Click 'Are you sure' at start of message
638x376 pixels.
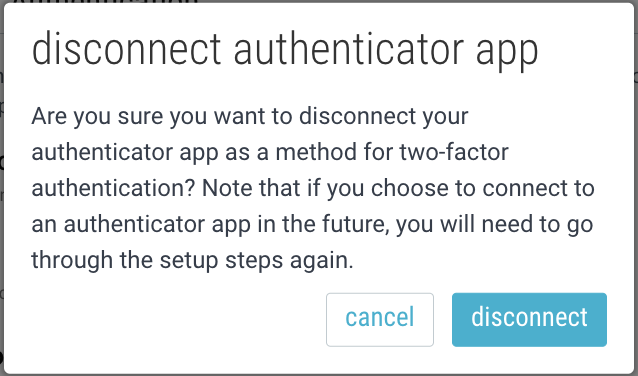click(x=98, y=116)
